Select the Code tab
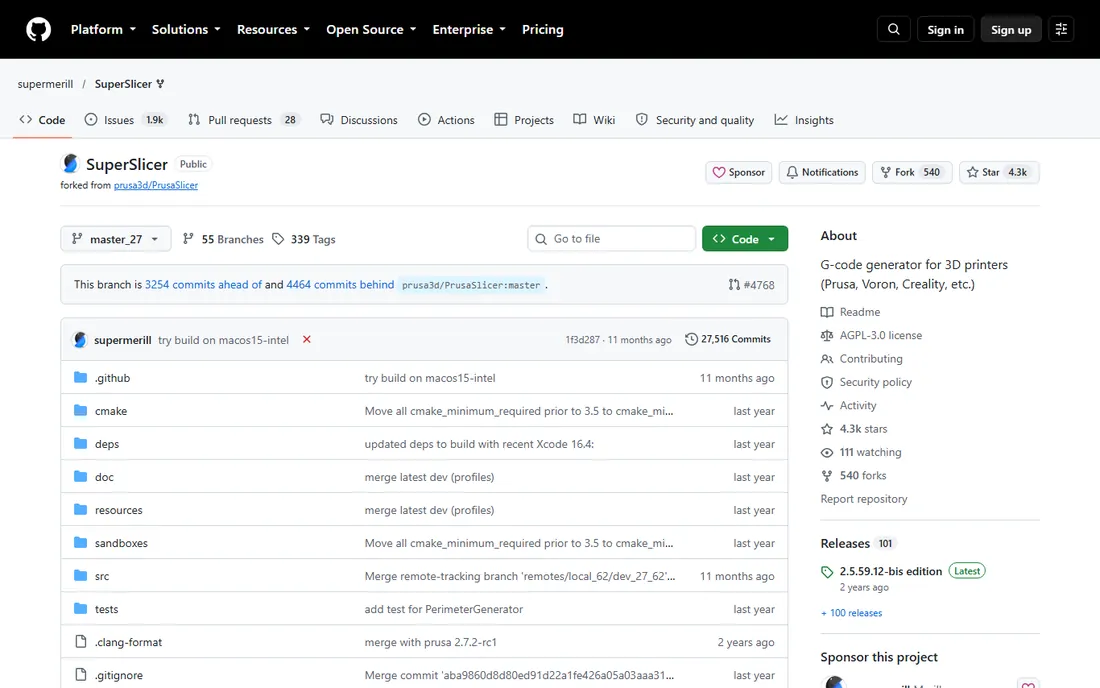Screen dimensions: 1100x688 pos(42,120)
